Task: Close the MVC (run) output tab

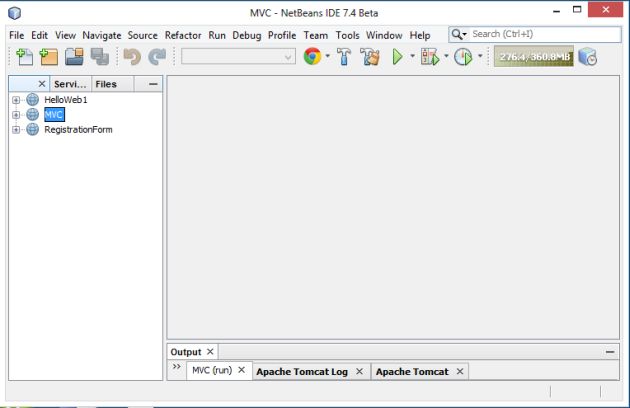Action: pos(241,370)
